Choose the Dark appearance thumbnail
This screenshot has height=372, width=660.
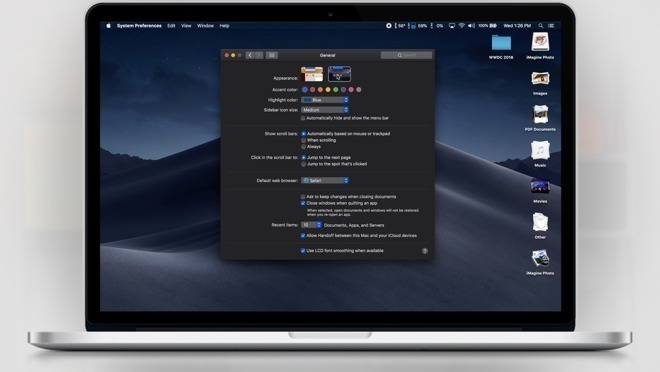[x=339, y=74]
